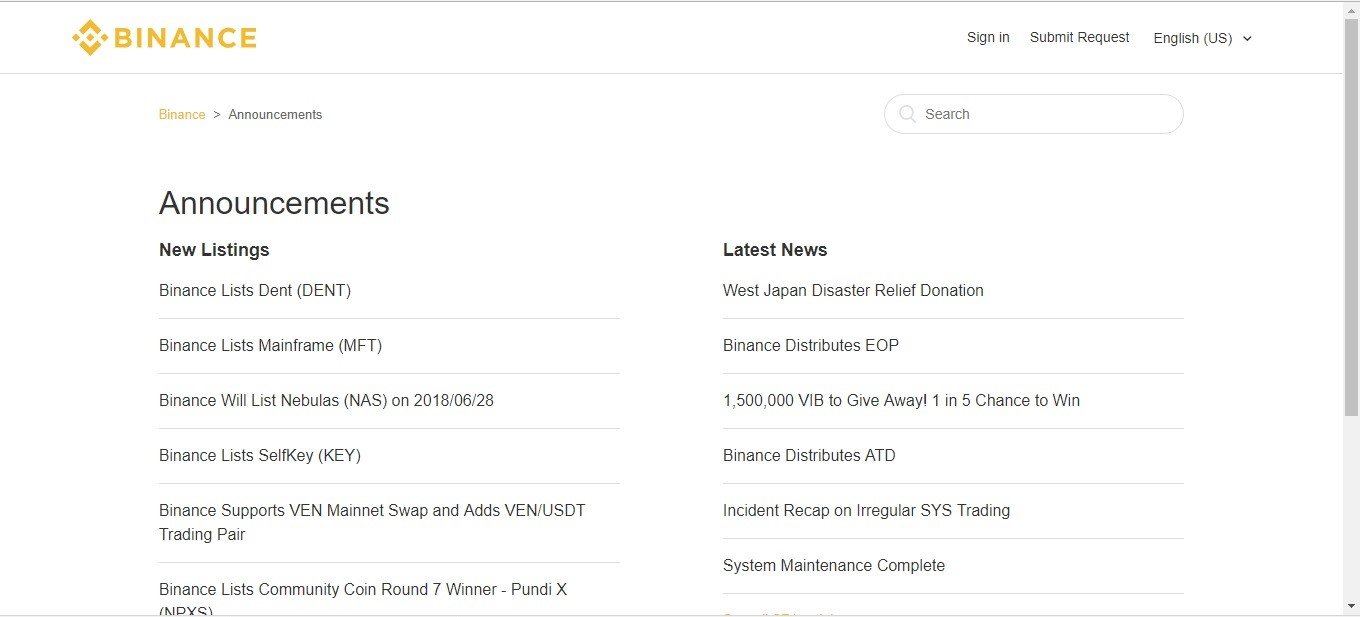The height and width of the screenshot is (617, 1360).
Task: Open Binance Lists SelfKey (KEY) article
Action: pos(260,455)
